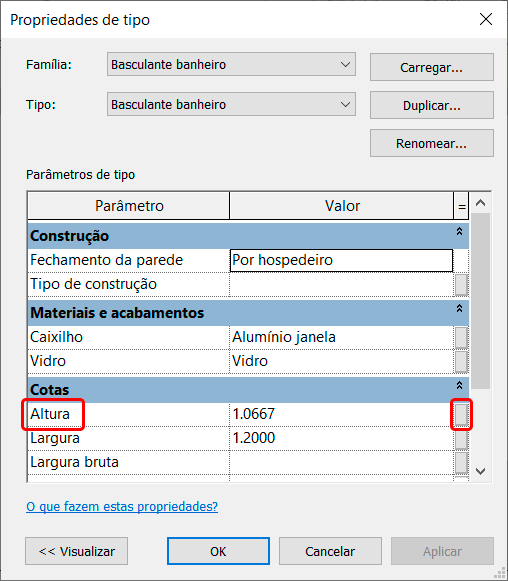Click the scrollbar down arrow in parameters list

pos(481,471)
